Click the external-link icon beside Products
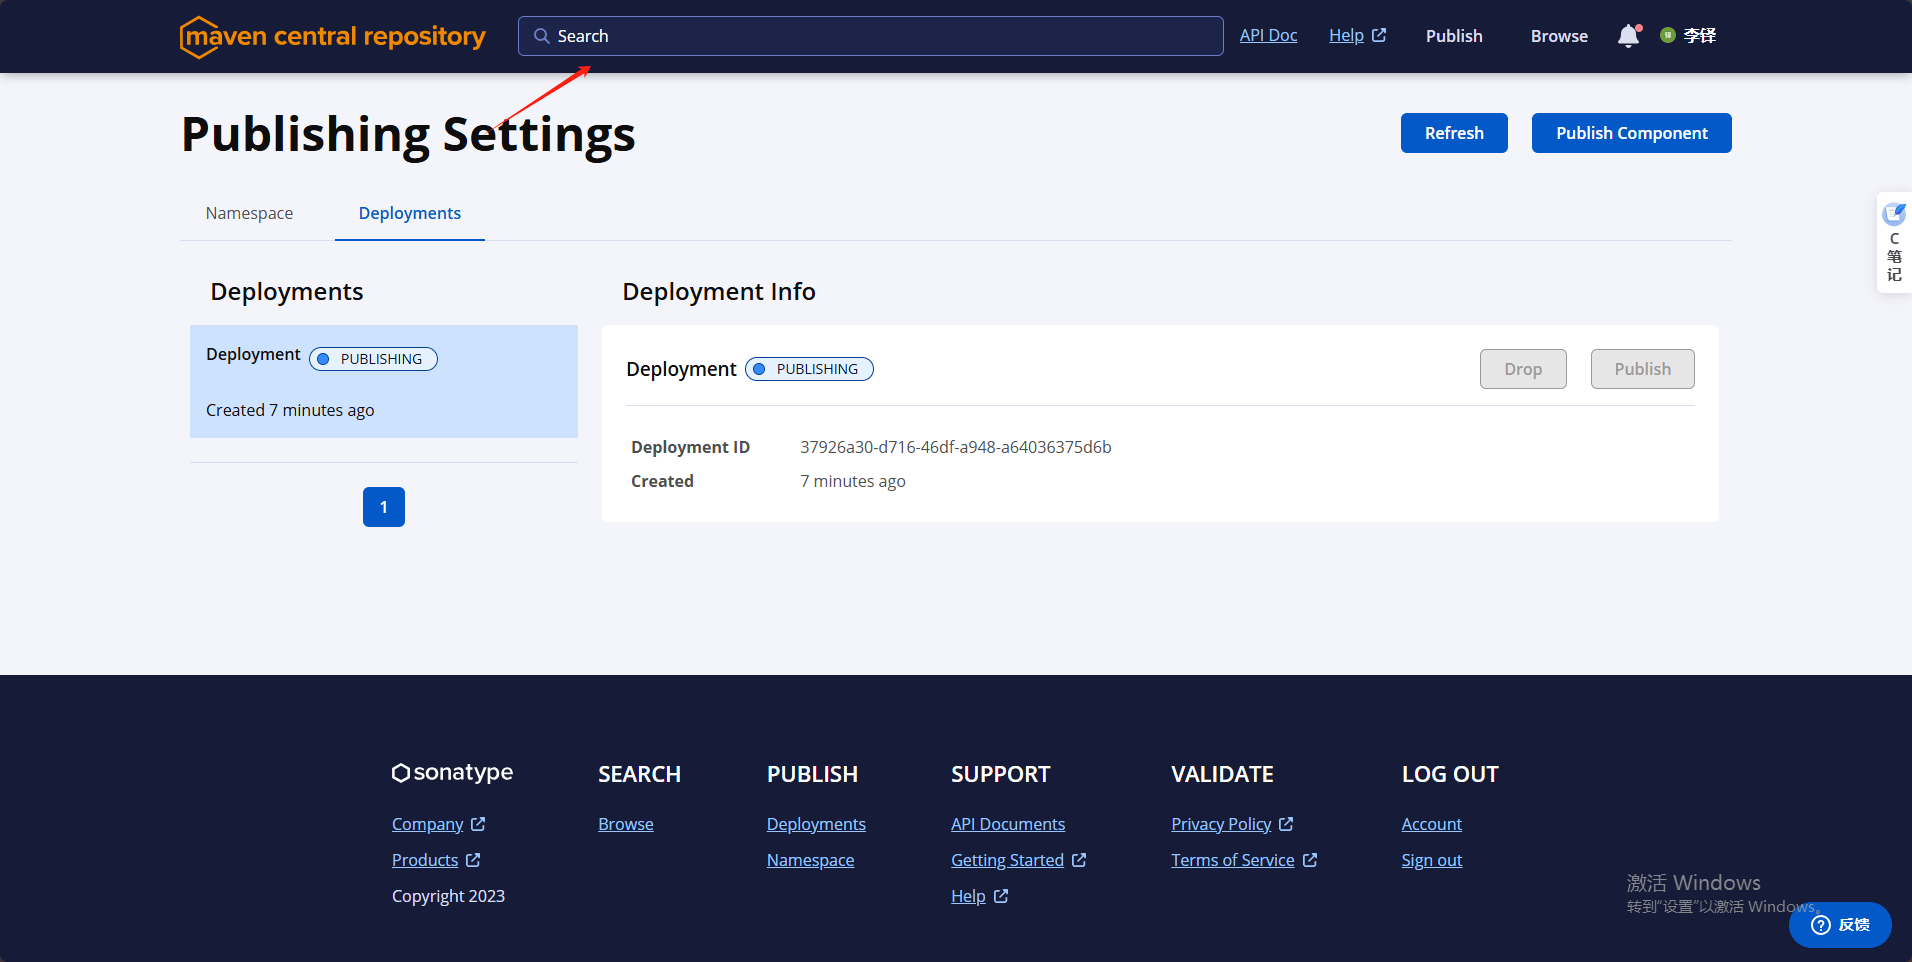 pyautogui.click(x=473, y=860)
